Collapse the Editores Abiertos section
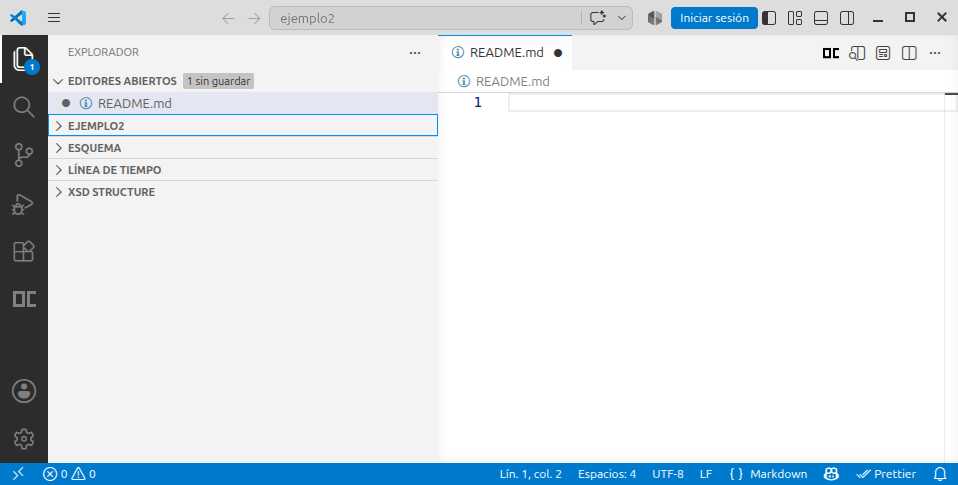Viewport: 958px width, 485px height. [x=59, y=81]
